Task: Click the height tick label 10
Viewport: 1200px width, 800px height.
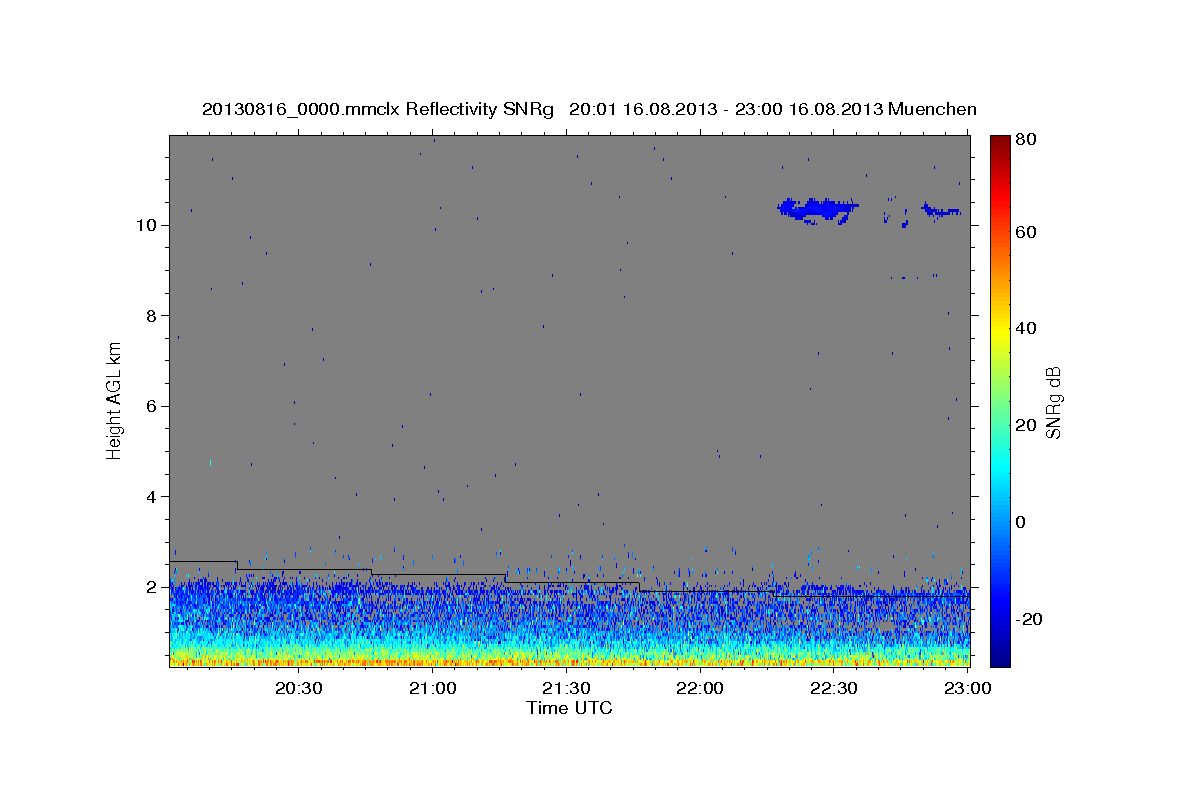Action: (145, 225)
